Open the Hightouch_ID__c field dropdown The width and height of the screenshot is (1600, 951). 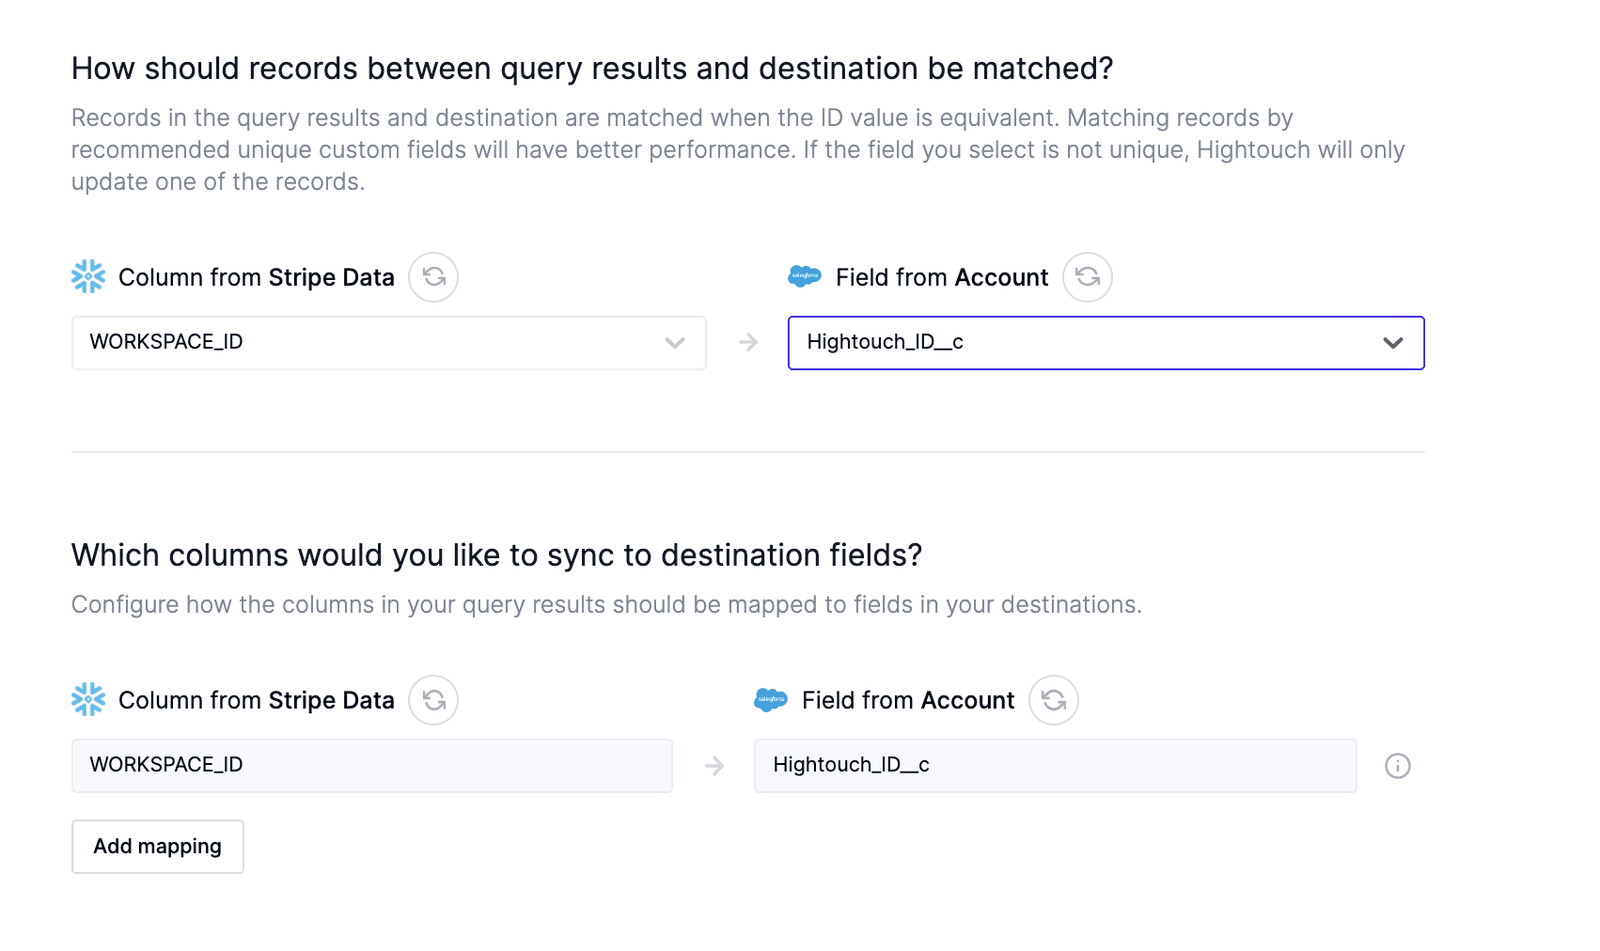1105,342
